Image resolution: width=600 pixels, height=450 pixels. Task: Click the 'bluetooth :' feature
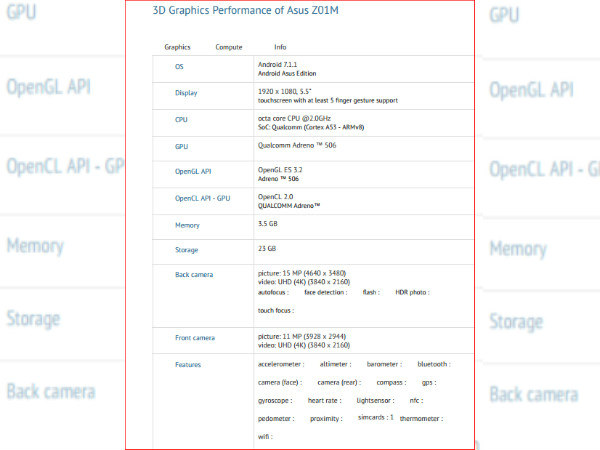coord(434,364)
